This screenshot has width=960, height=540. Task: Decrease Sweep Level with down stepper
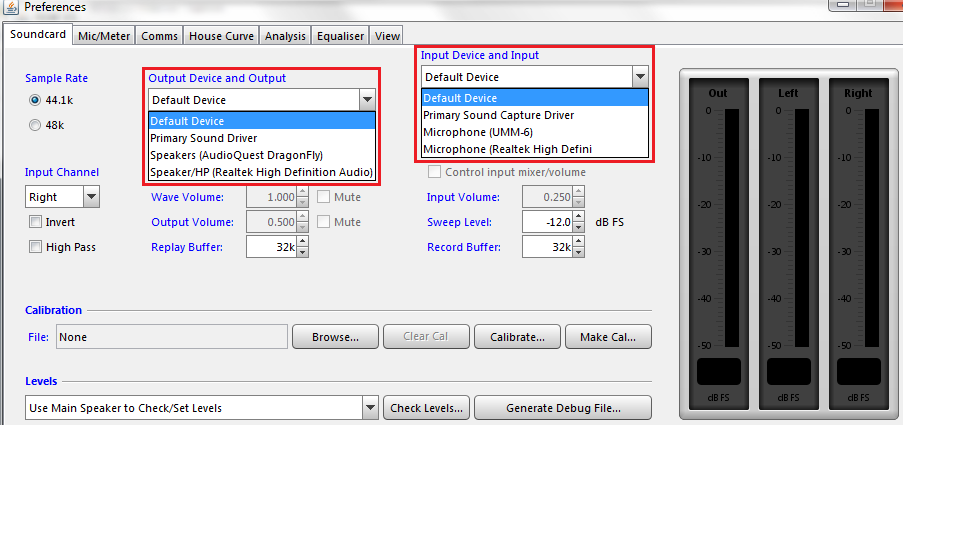tap(579, 227)
